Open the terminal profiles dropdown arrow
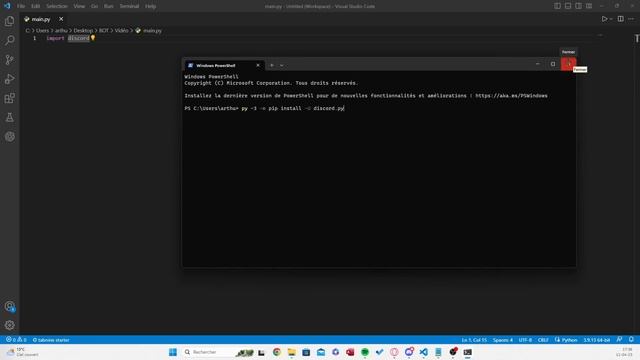 282,65
